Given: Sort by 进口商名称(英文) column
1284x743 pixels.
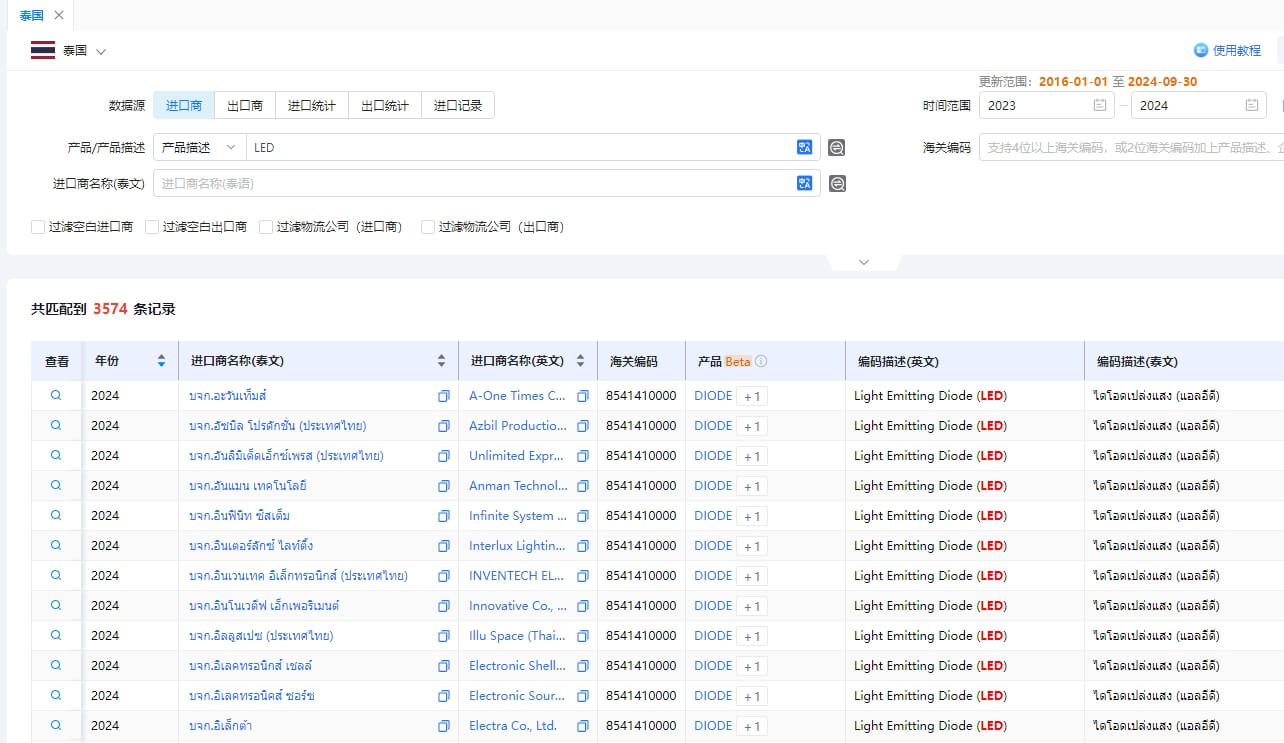Looking at the screenshot, I should (x=580, y=361).
